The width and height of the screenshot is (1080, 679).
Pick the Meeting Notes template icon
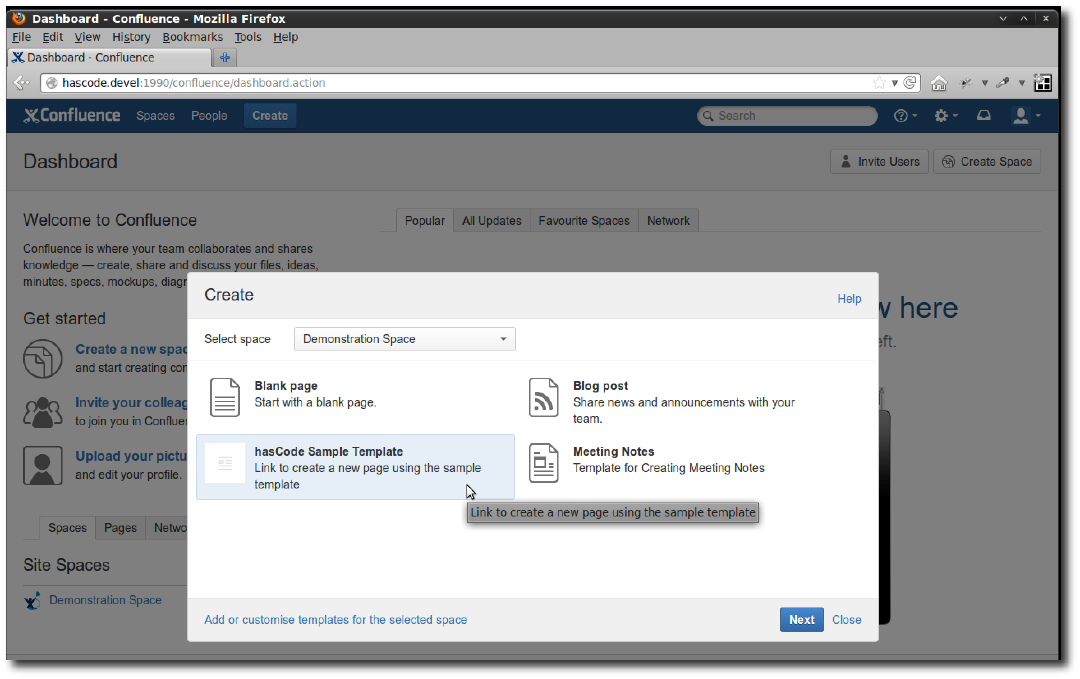[543, 463]
